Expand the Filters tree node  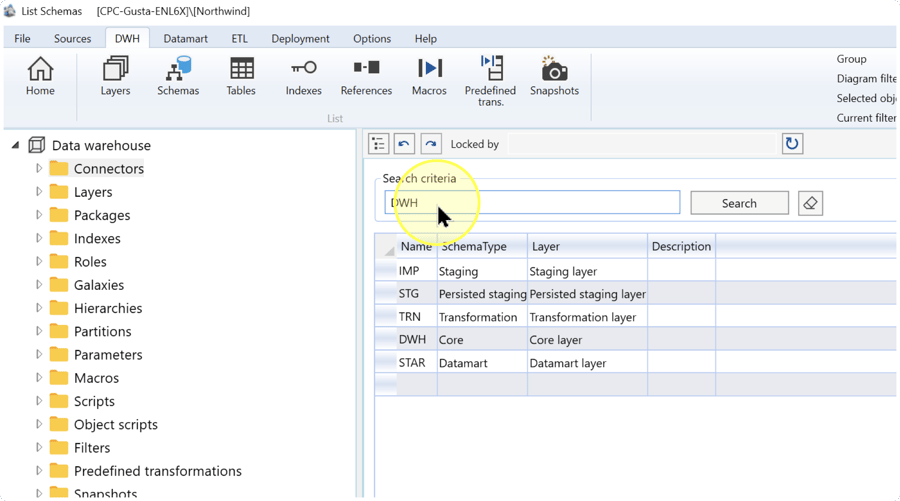click(39, 447)
